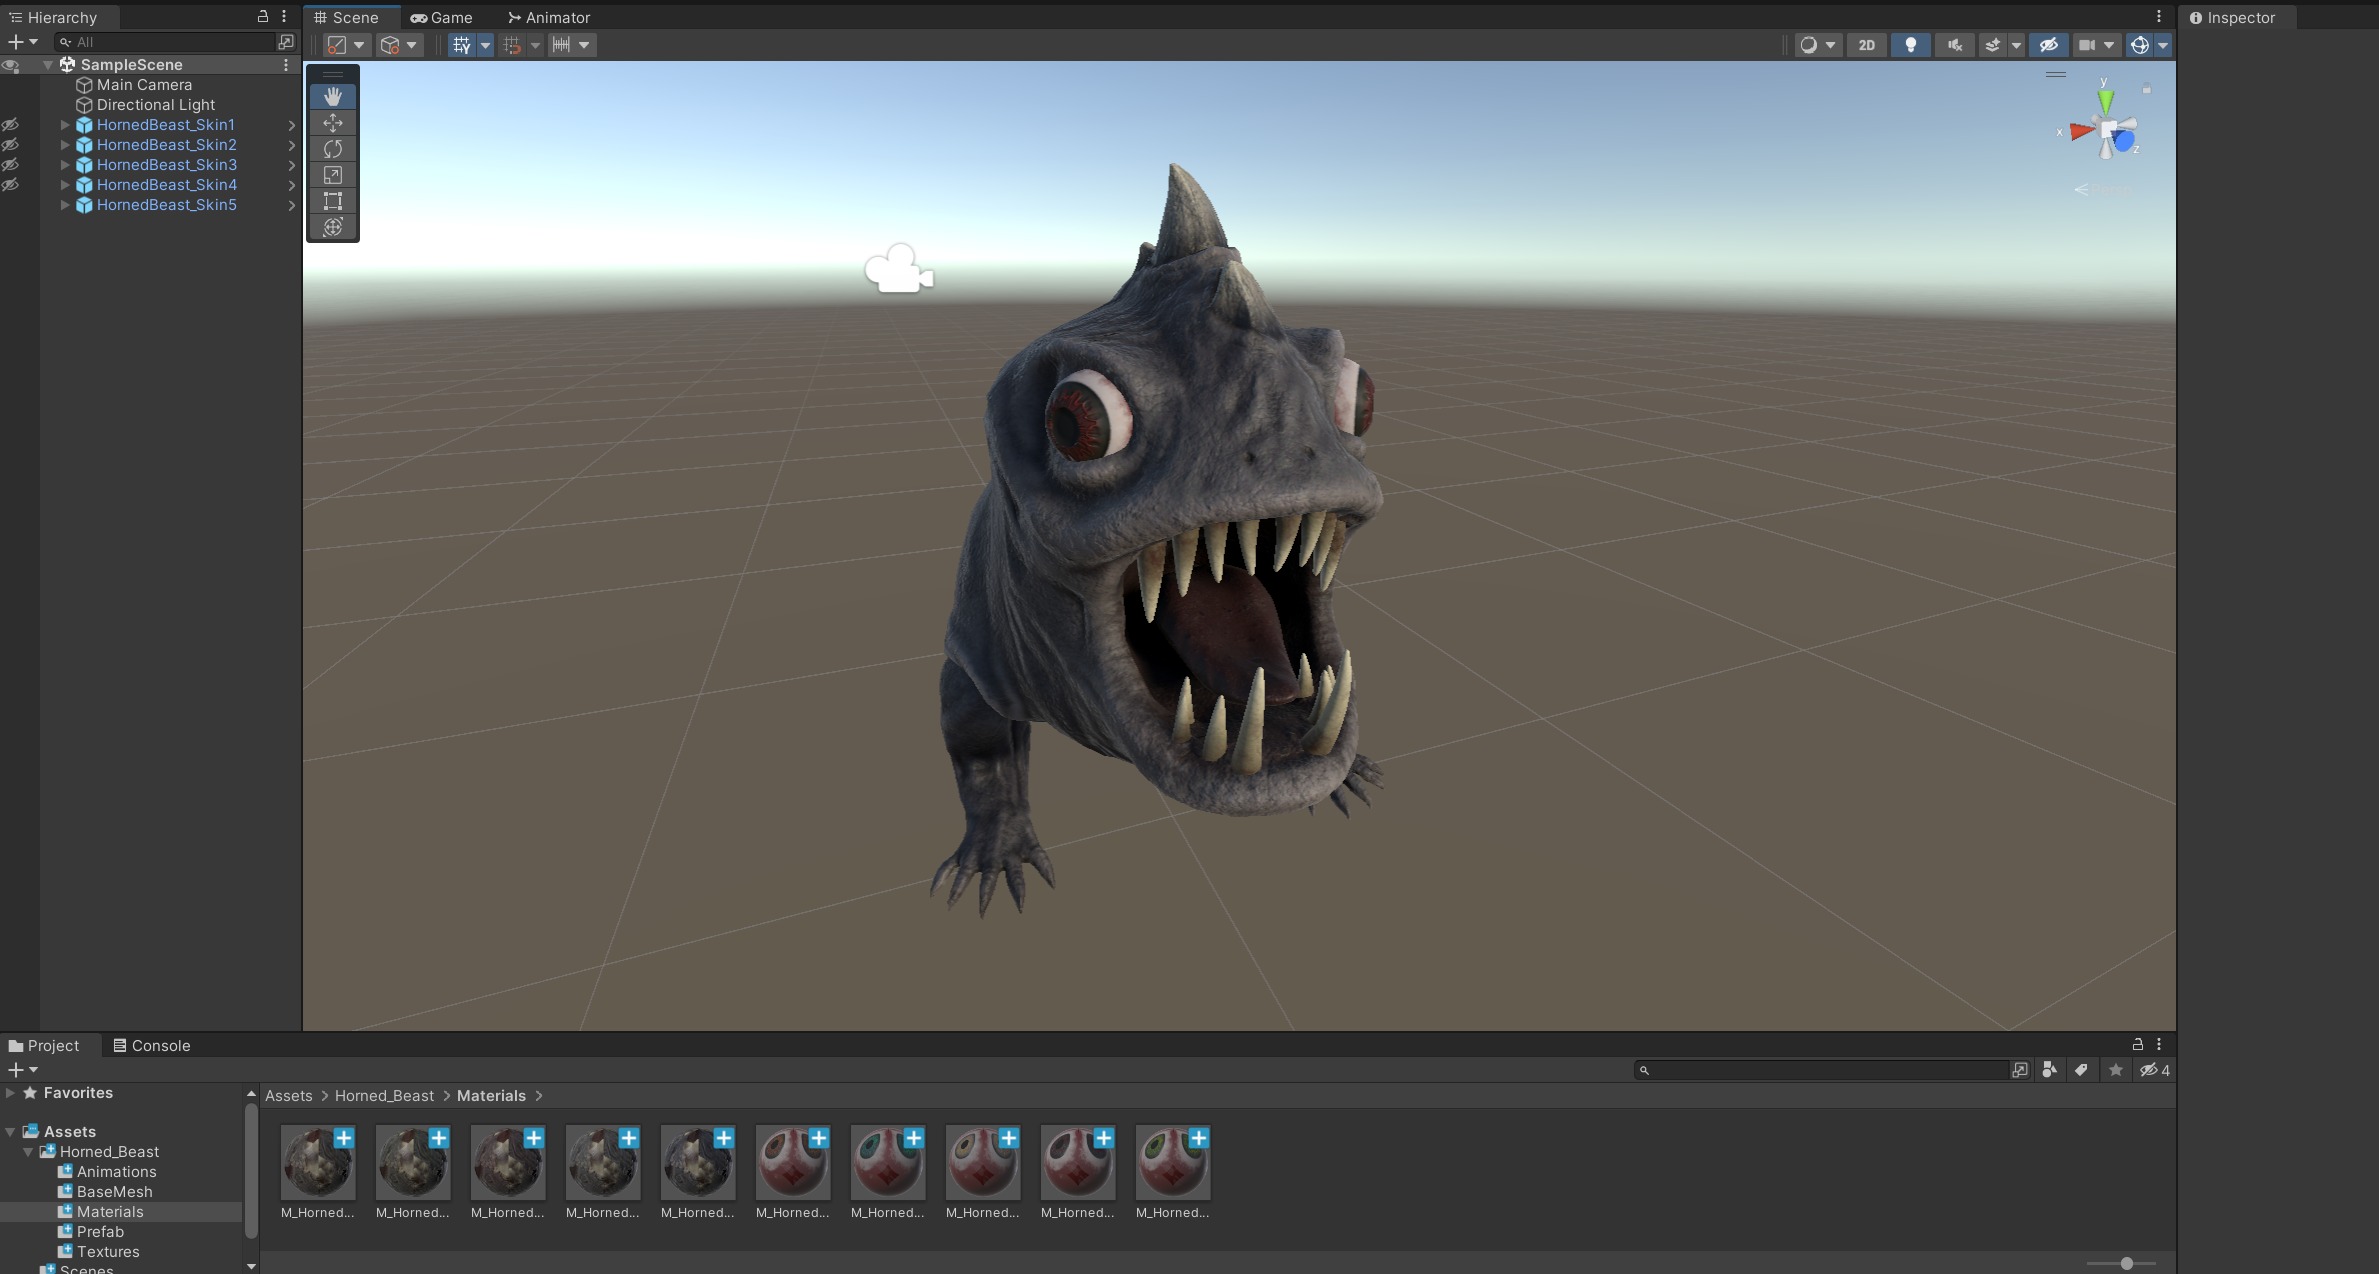The image size is (2379, 1274).
Task: Open the Animator tab
Action: point(549,17)
